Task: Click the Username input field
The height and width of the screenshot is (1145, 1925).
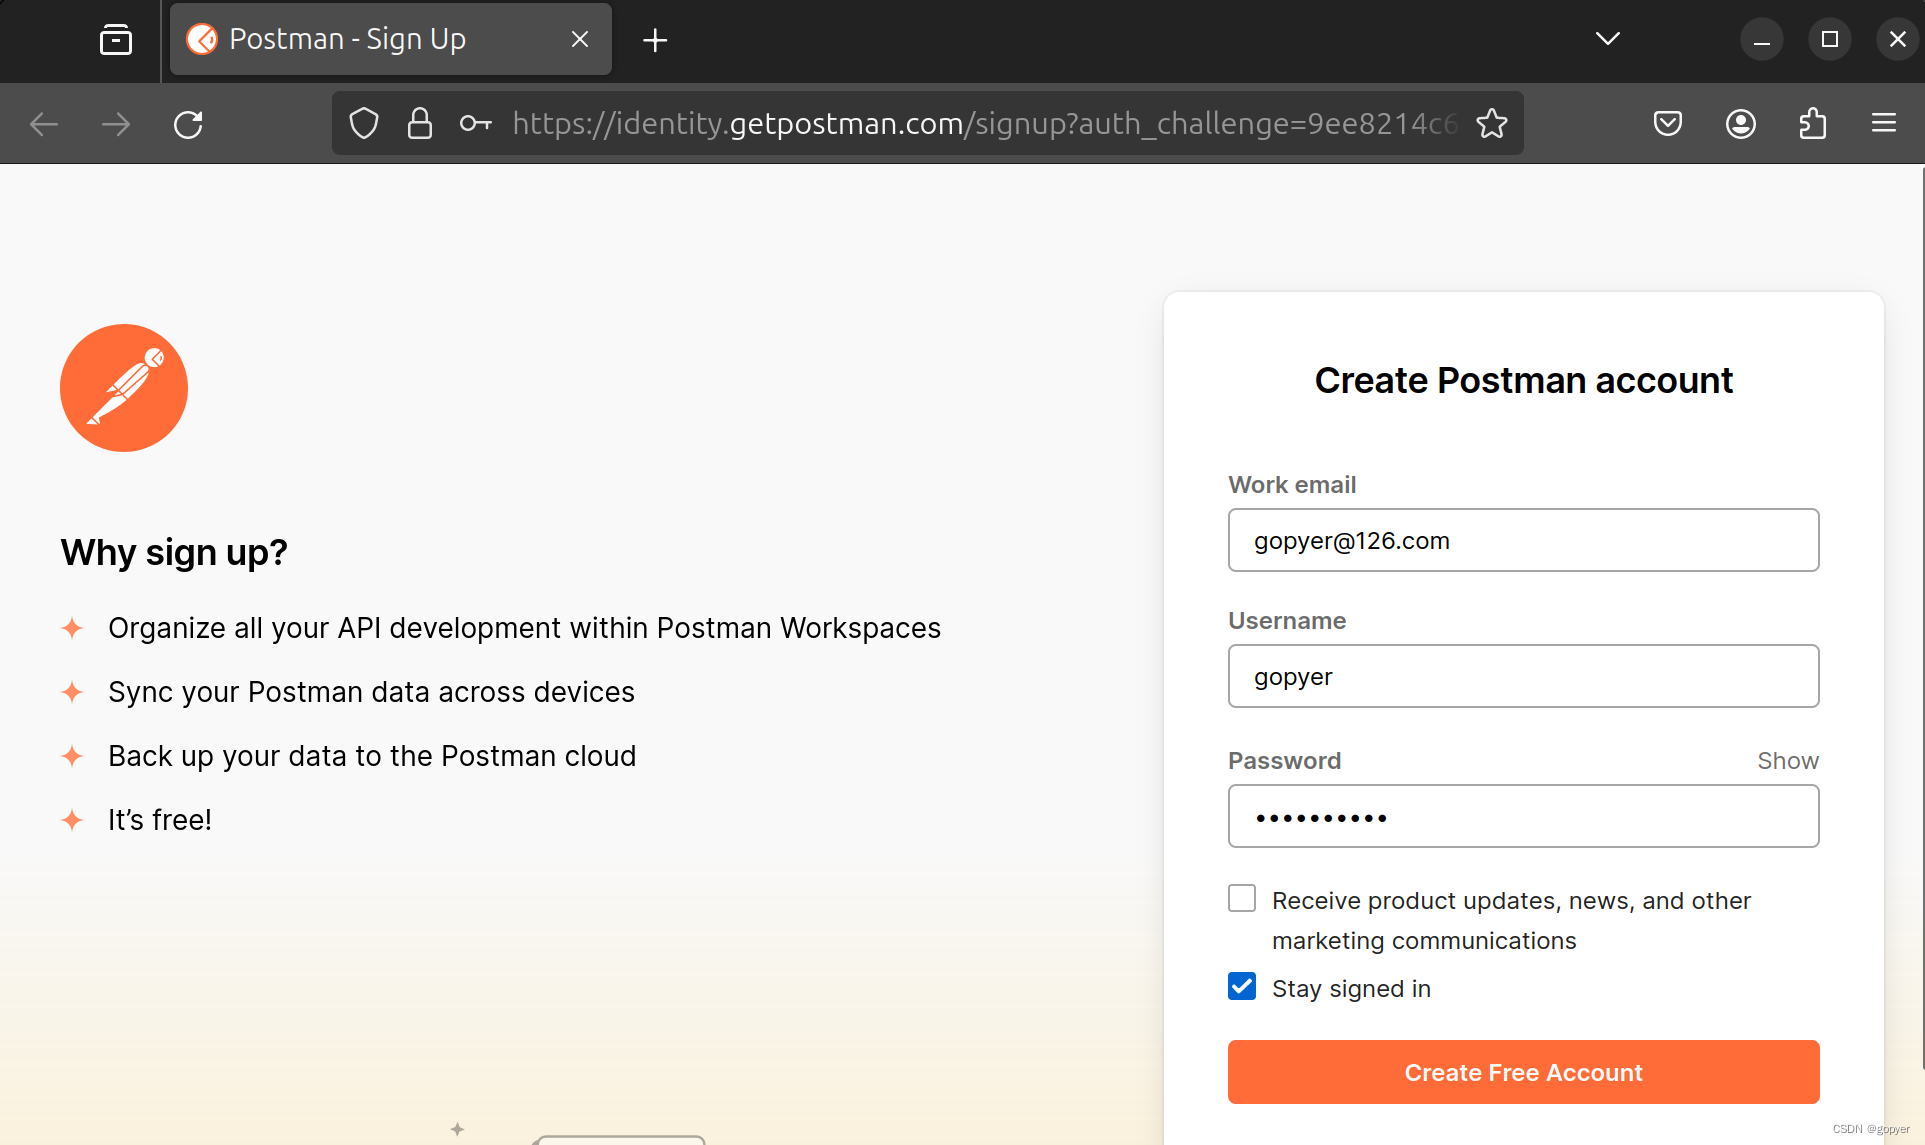Action: point(1523,676)
